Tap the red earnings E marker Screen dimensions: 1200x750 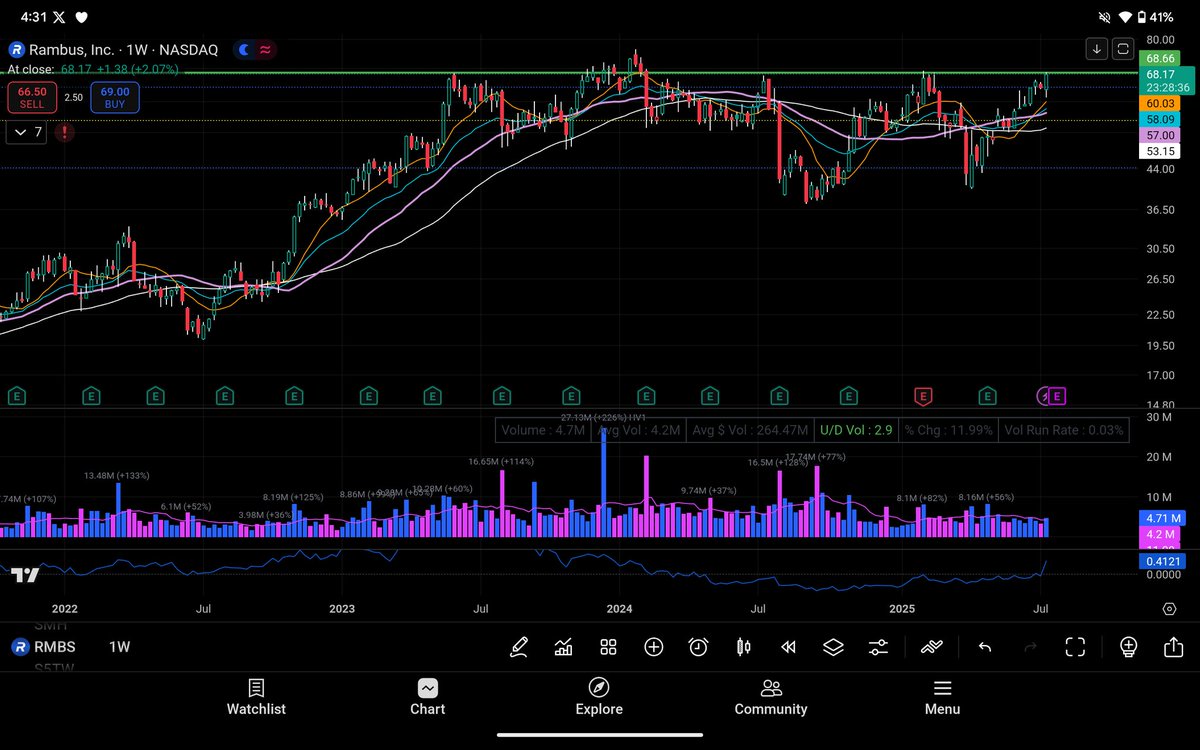point(923,396)
